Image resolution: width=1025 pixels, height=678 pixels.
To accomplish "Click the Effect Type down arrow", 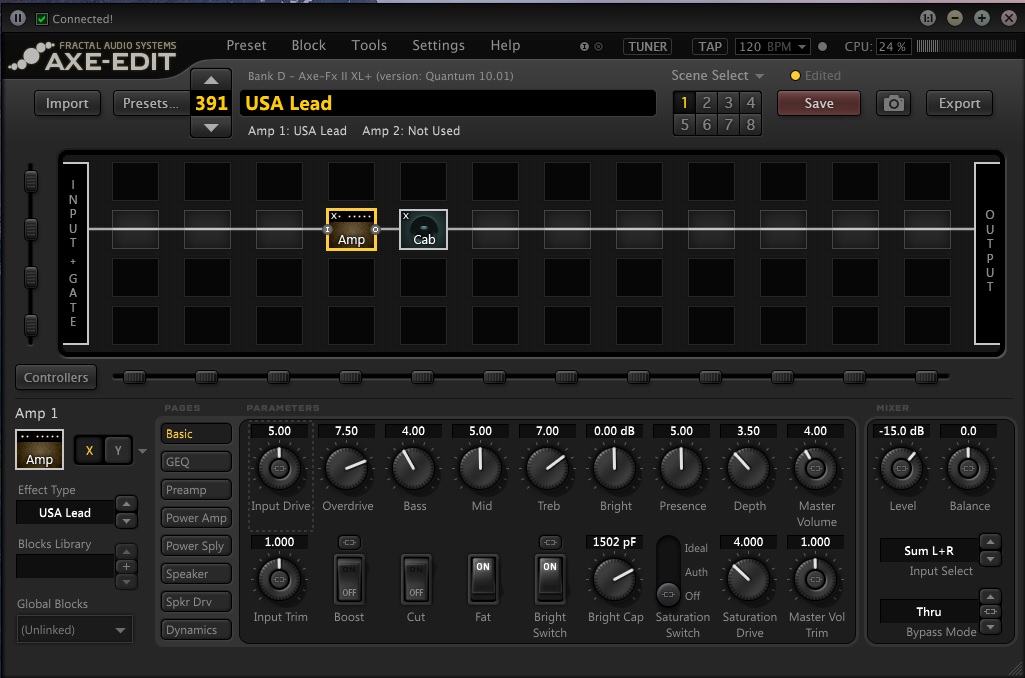I will (x=126, y=520).
